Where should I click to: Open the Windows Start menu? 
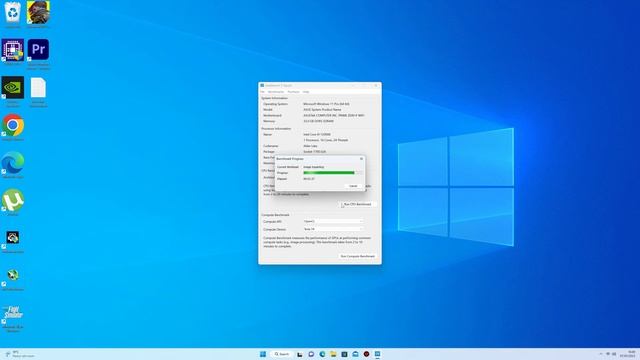coord(263,354)
